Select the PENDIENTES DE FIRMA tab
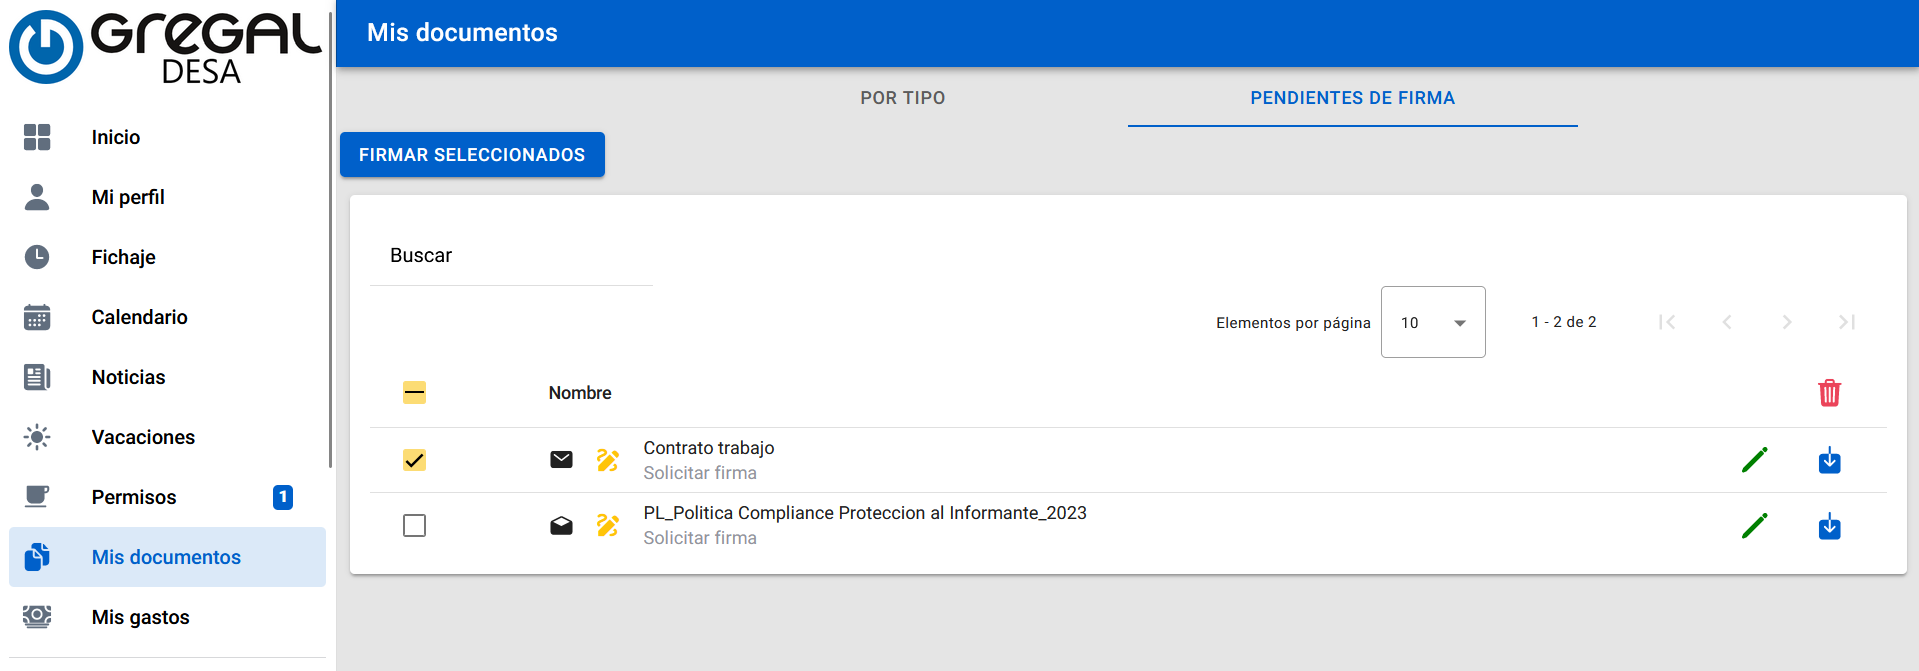This screenshot has width=1919, height=671. [1352, 98]
